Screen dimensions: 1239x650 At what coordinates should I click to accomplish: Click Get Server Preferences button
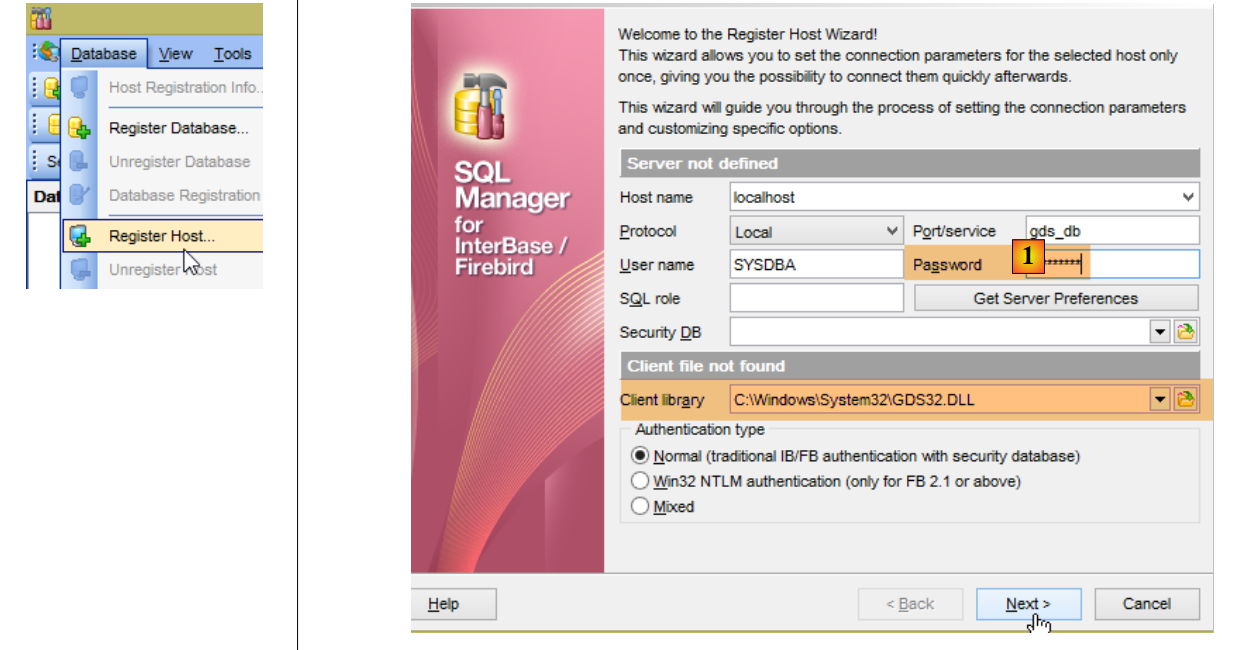tap(1055, 298)
